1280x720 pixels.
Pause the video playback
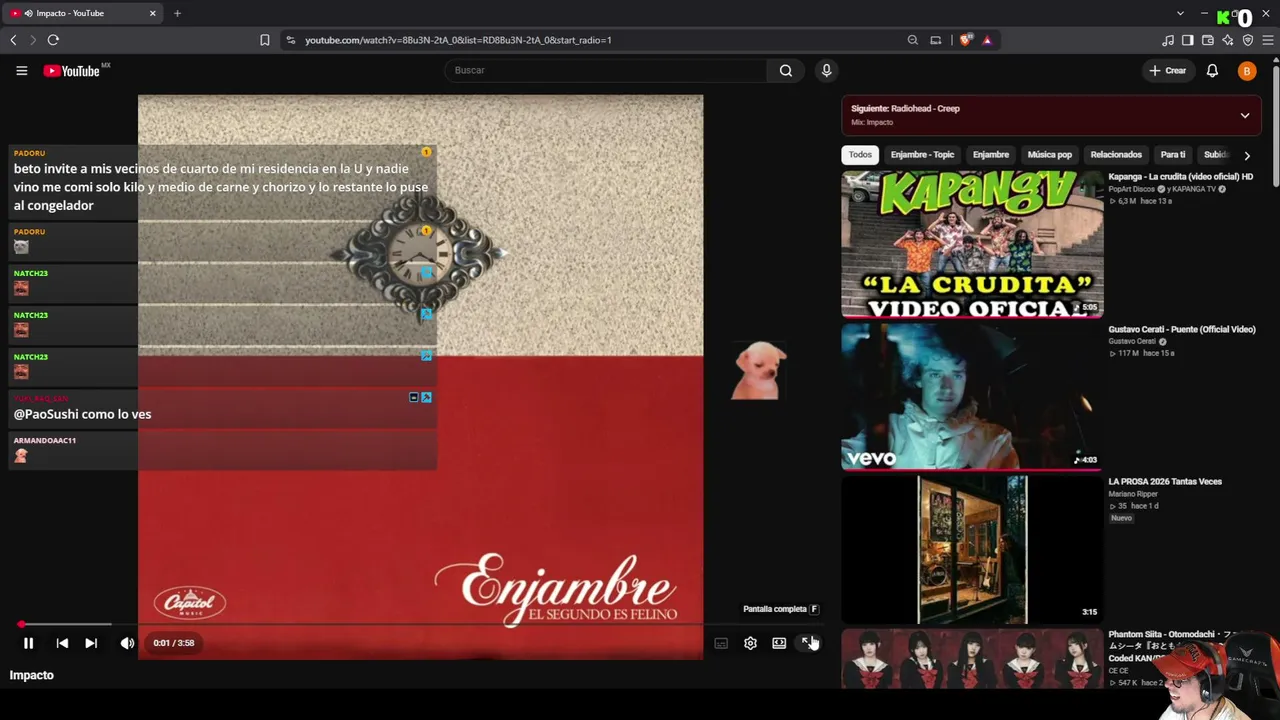(x=28, y=643)
